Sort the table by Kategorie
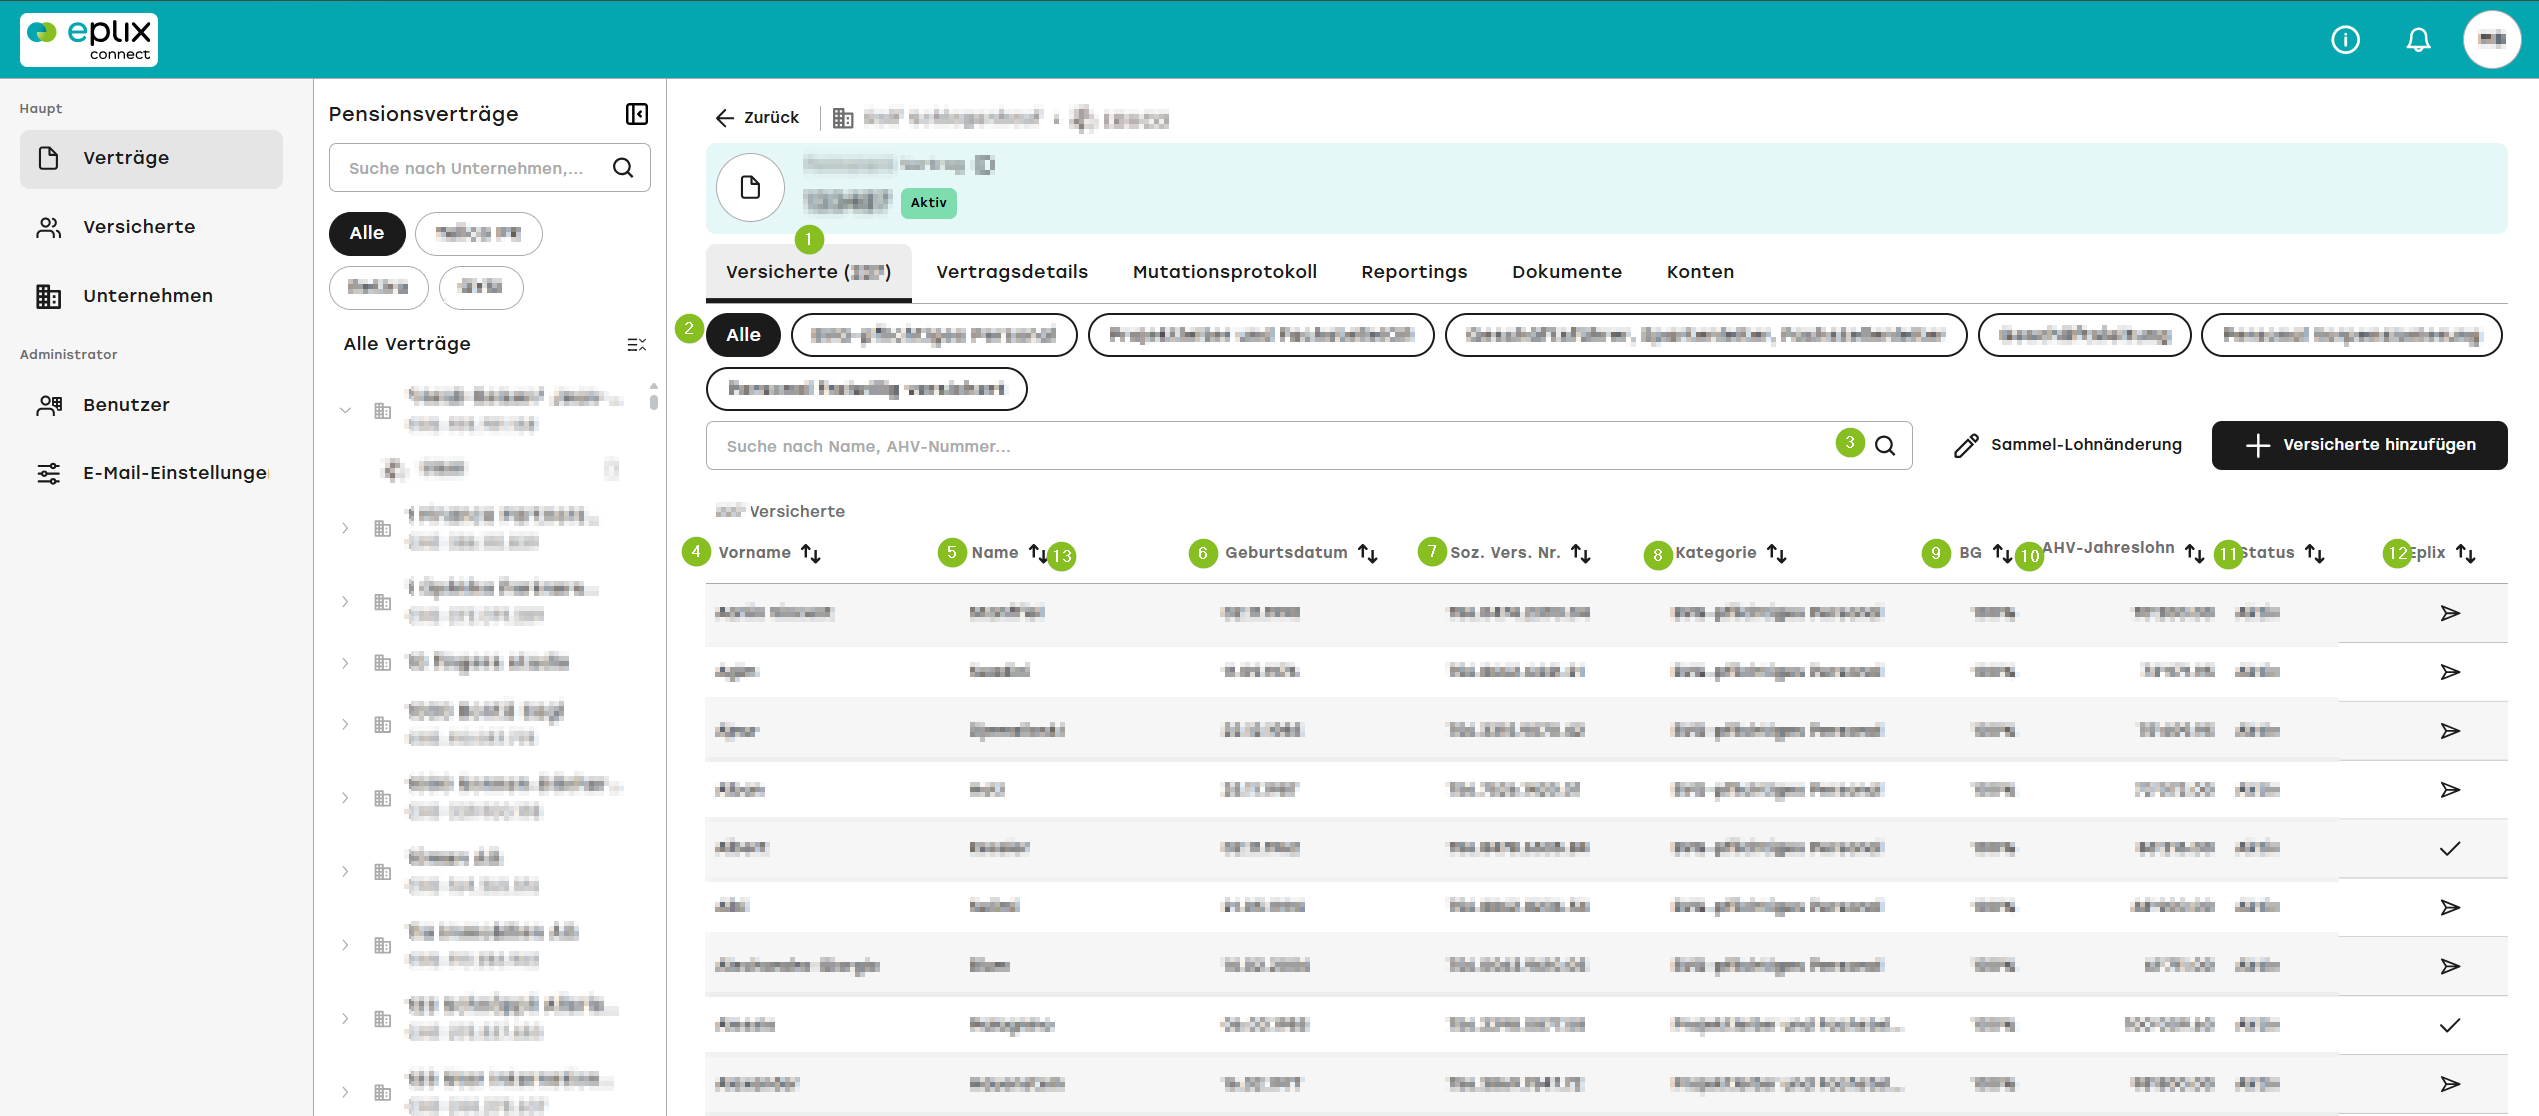Image resolution: width=2539 pixels, height=1116 pixels. pyautogui.click(x=1777, y=553)
